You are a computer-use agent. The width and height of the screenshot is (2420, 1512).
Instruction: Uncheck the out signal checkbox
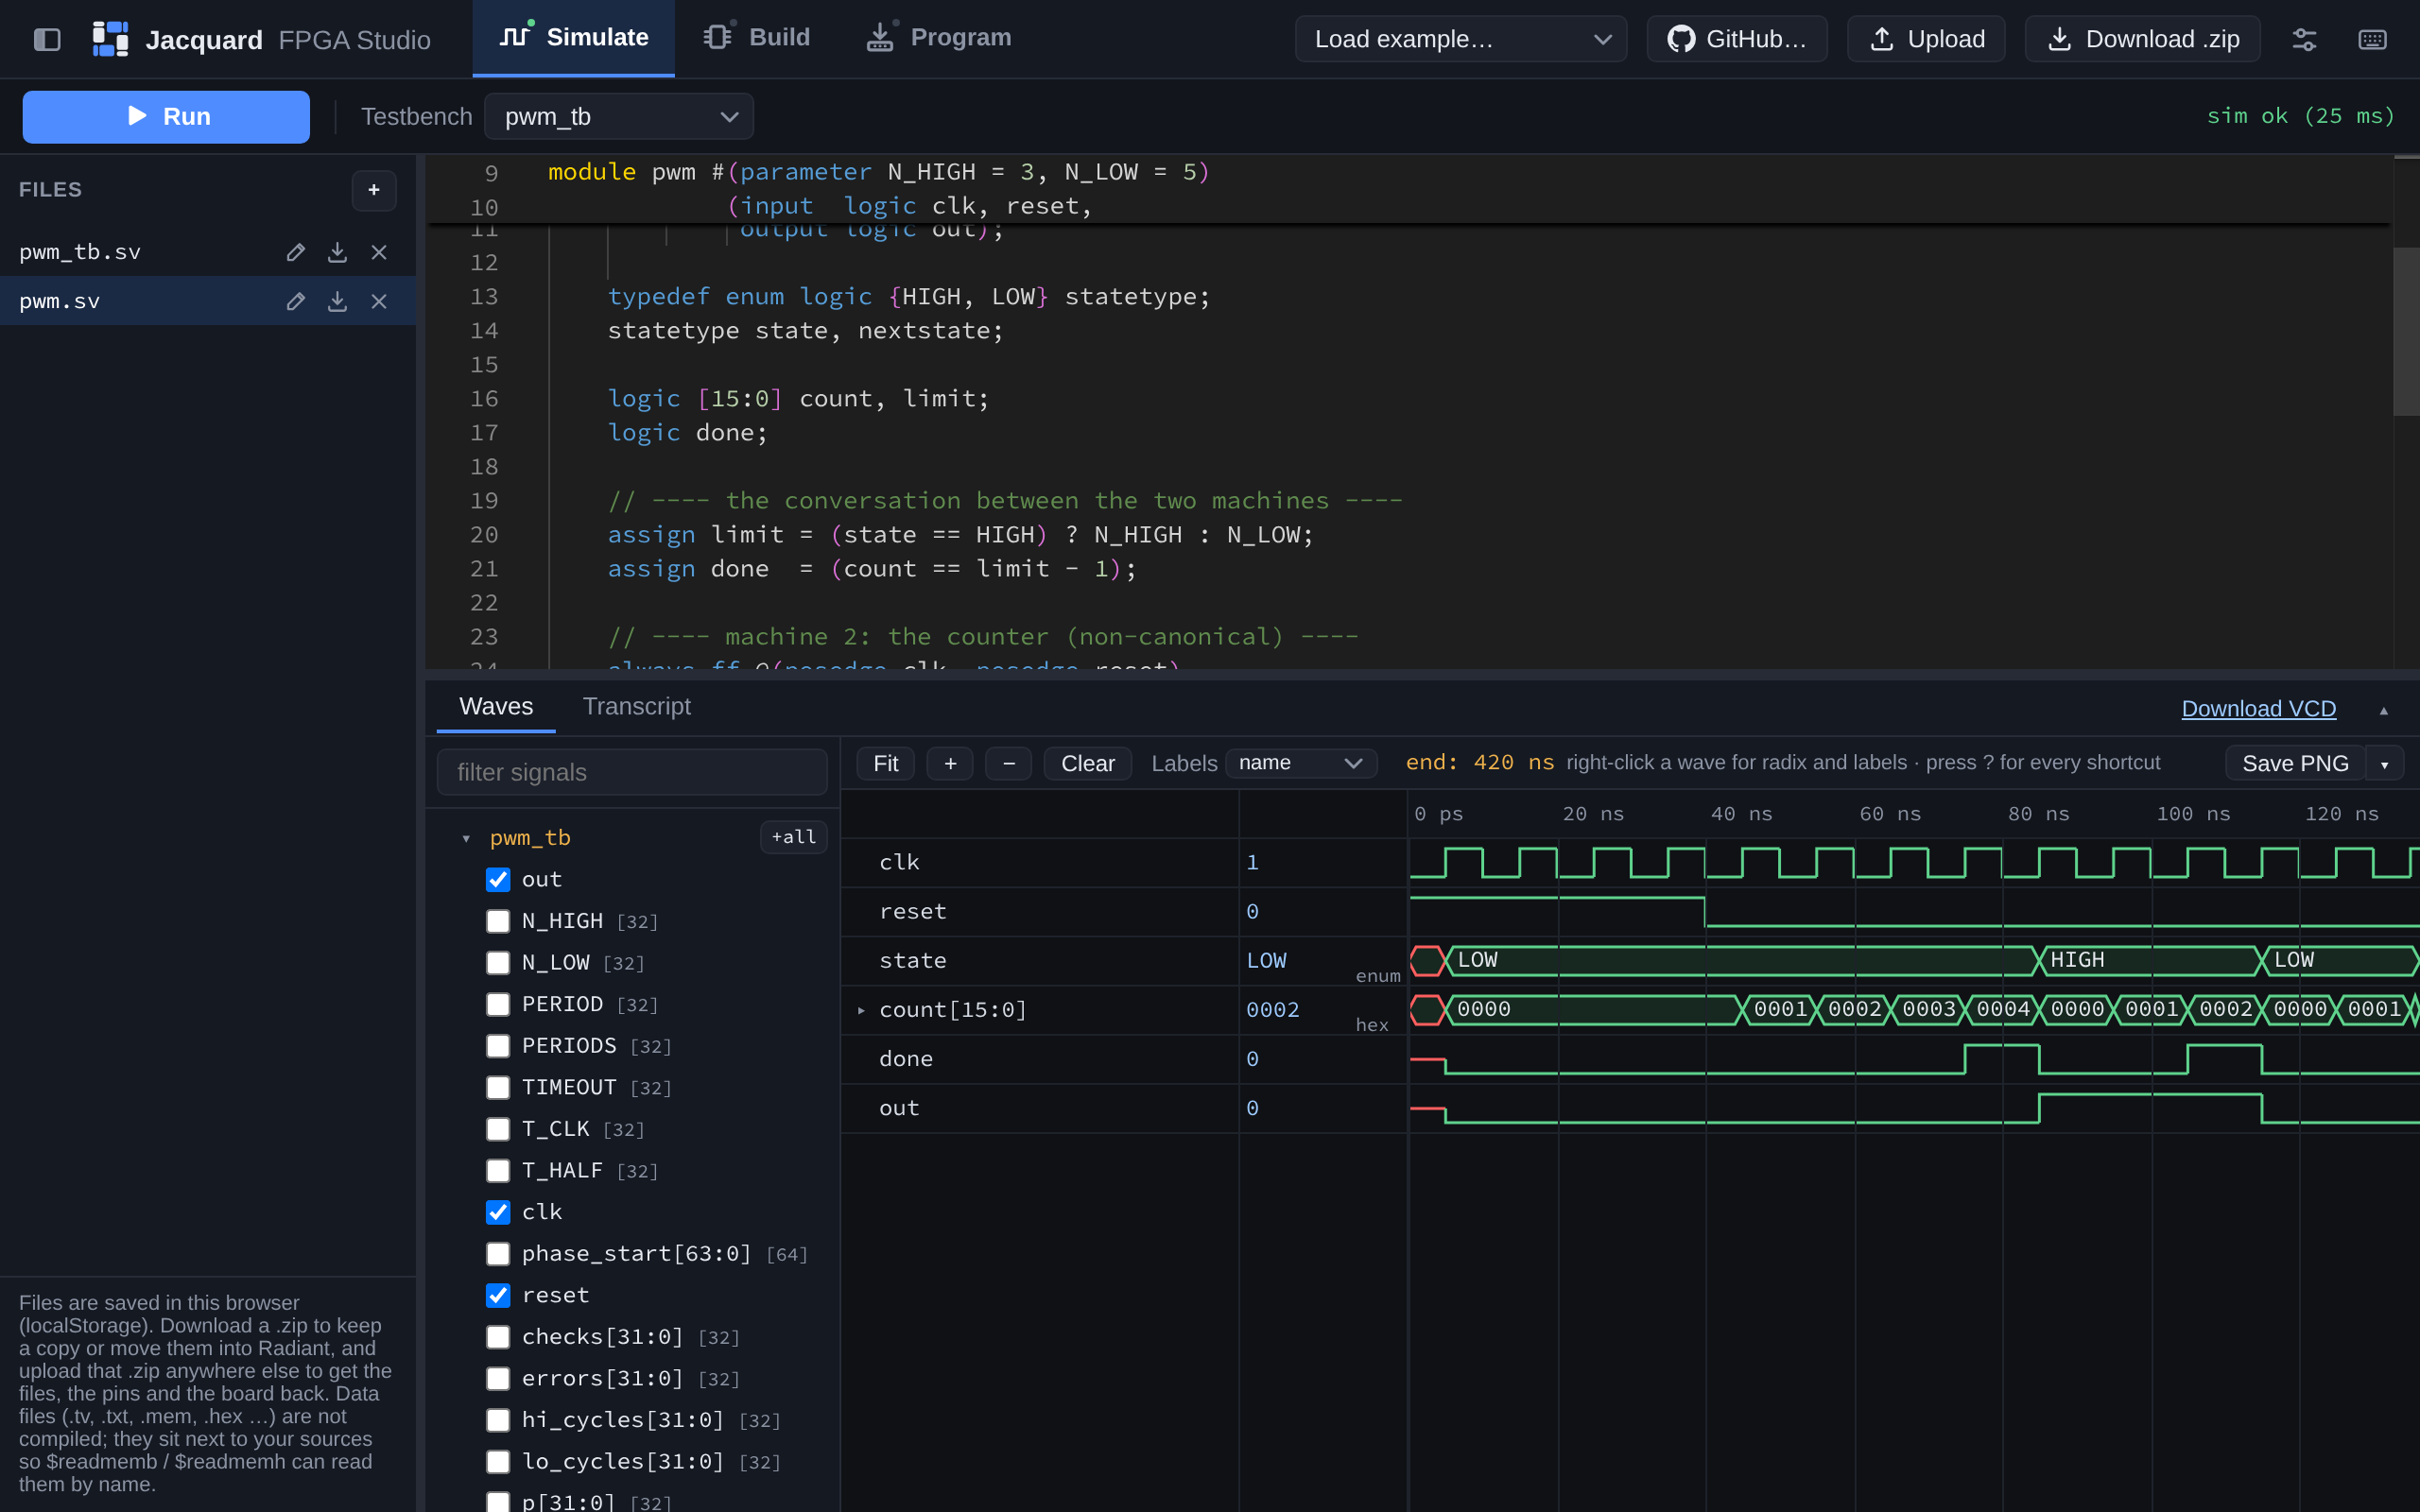(x=498, y=879)
